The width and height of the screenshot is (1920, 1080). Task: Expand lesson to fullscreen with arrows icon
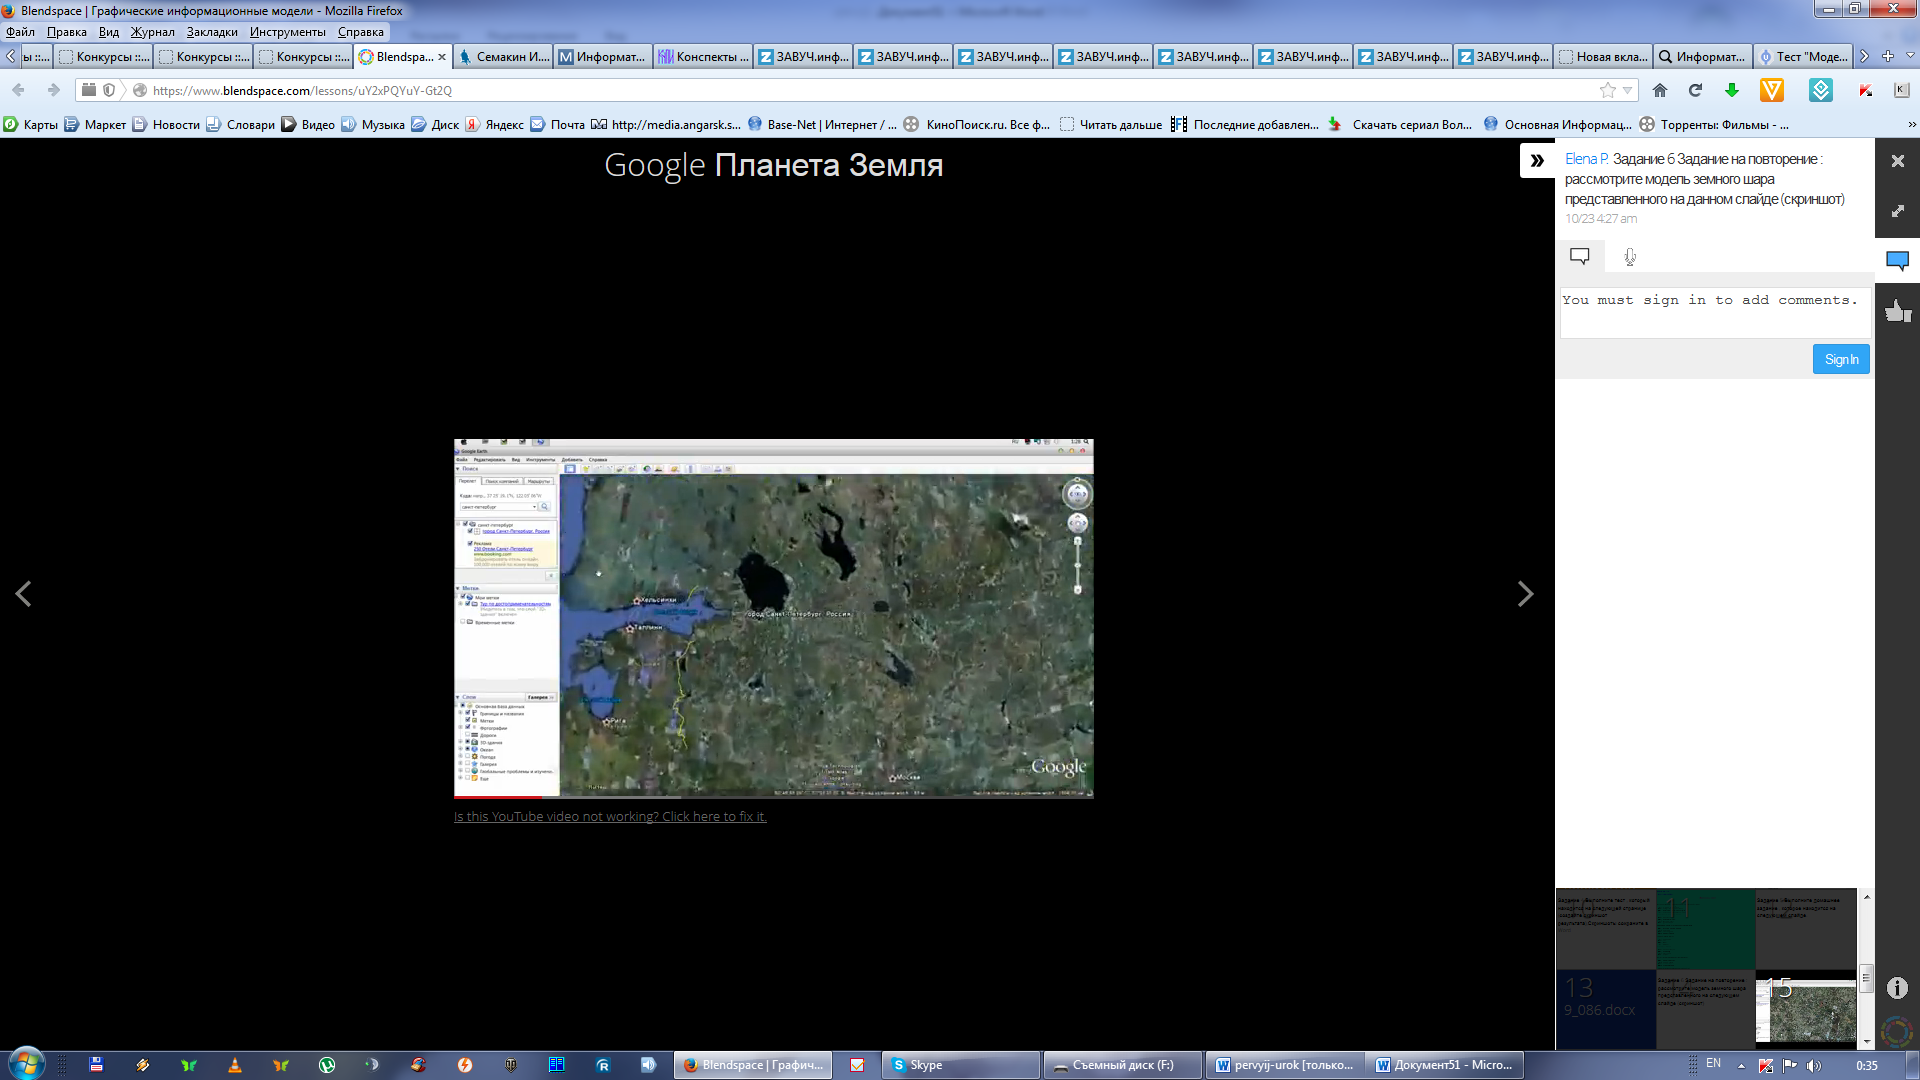[1897, 211]
